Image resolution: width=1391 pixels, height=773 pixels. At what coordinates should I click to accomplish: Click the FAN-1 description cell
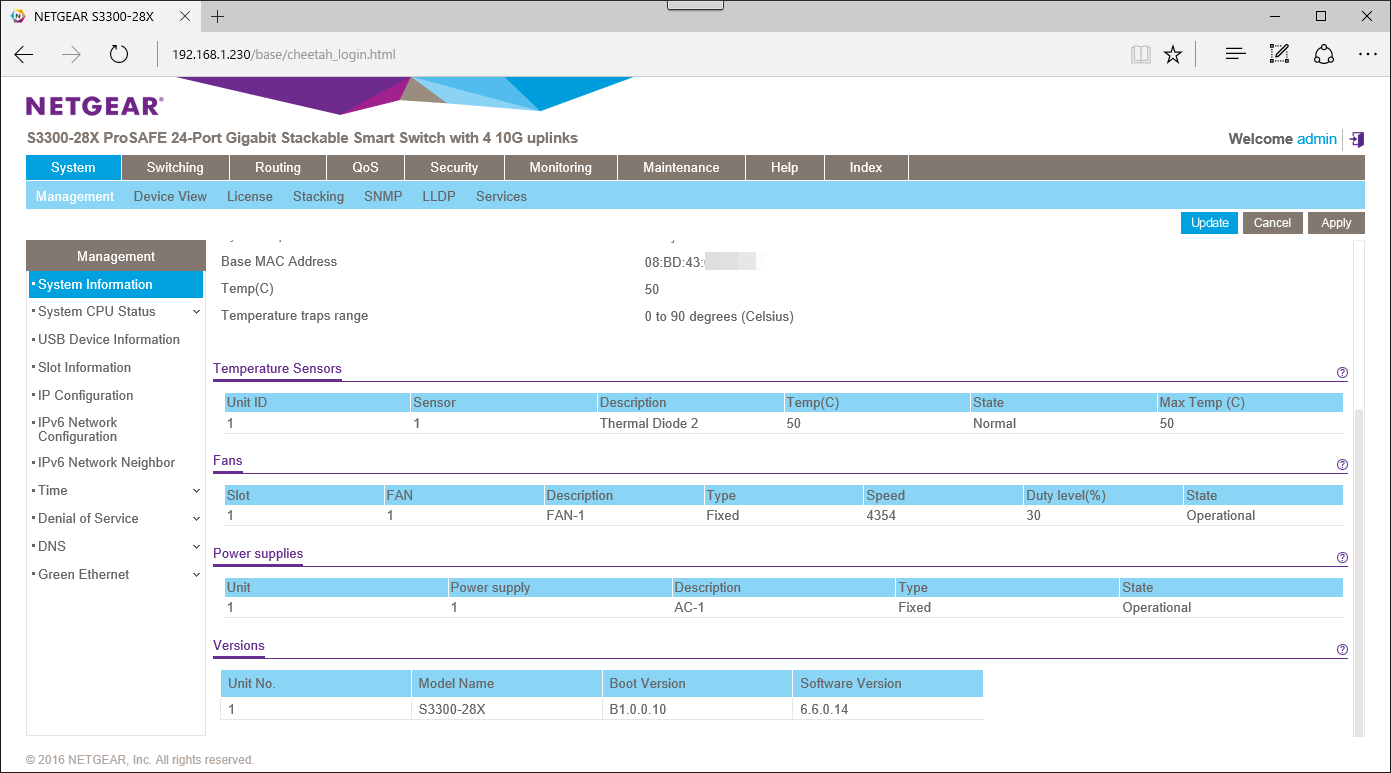tap(566, 516)
